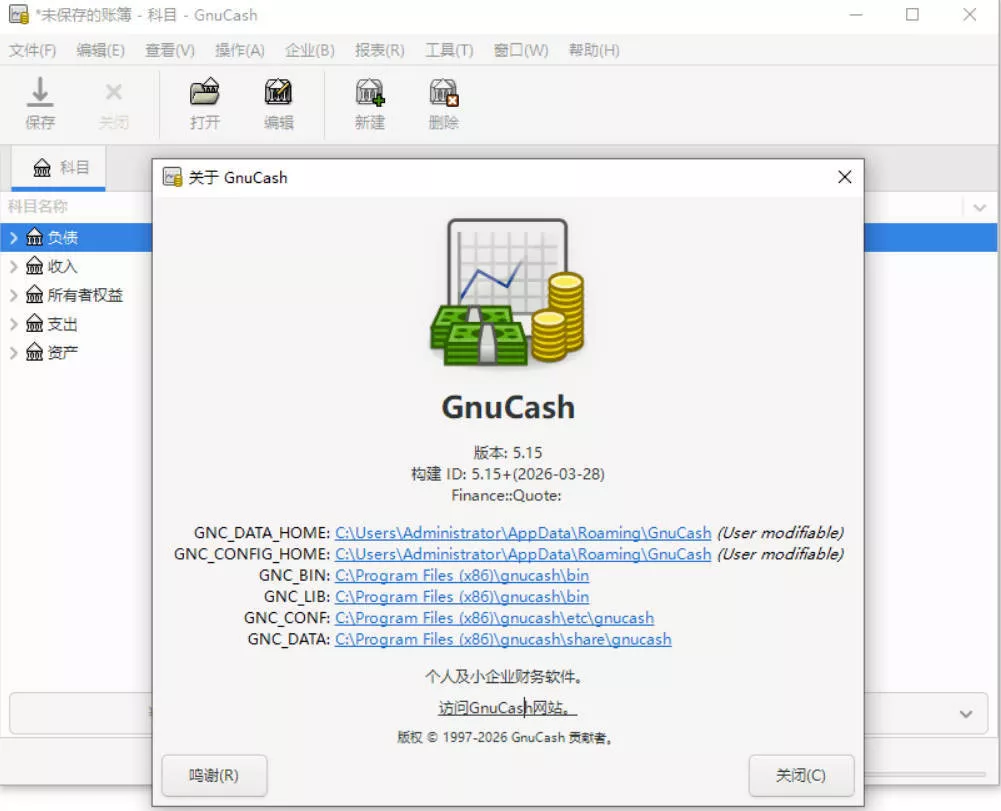Open the column options dropdown arrow
The image size is (1001, 811).
point(980,207)
